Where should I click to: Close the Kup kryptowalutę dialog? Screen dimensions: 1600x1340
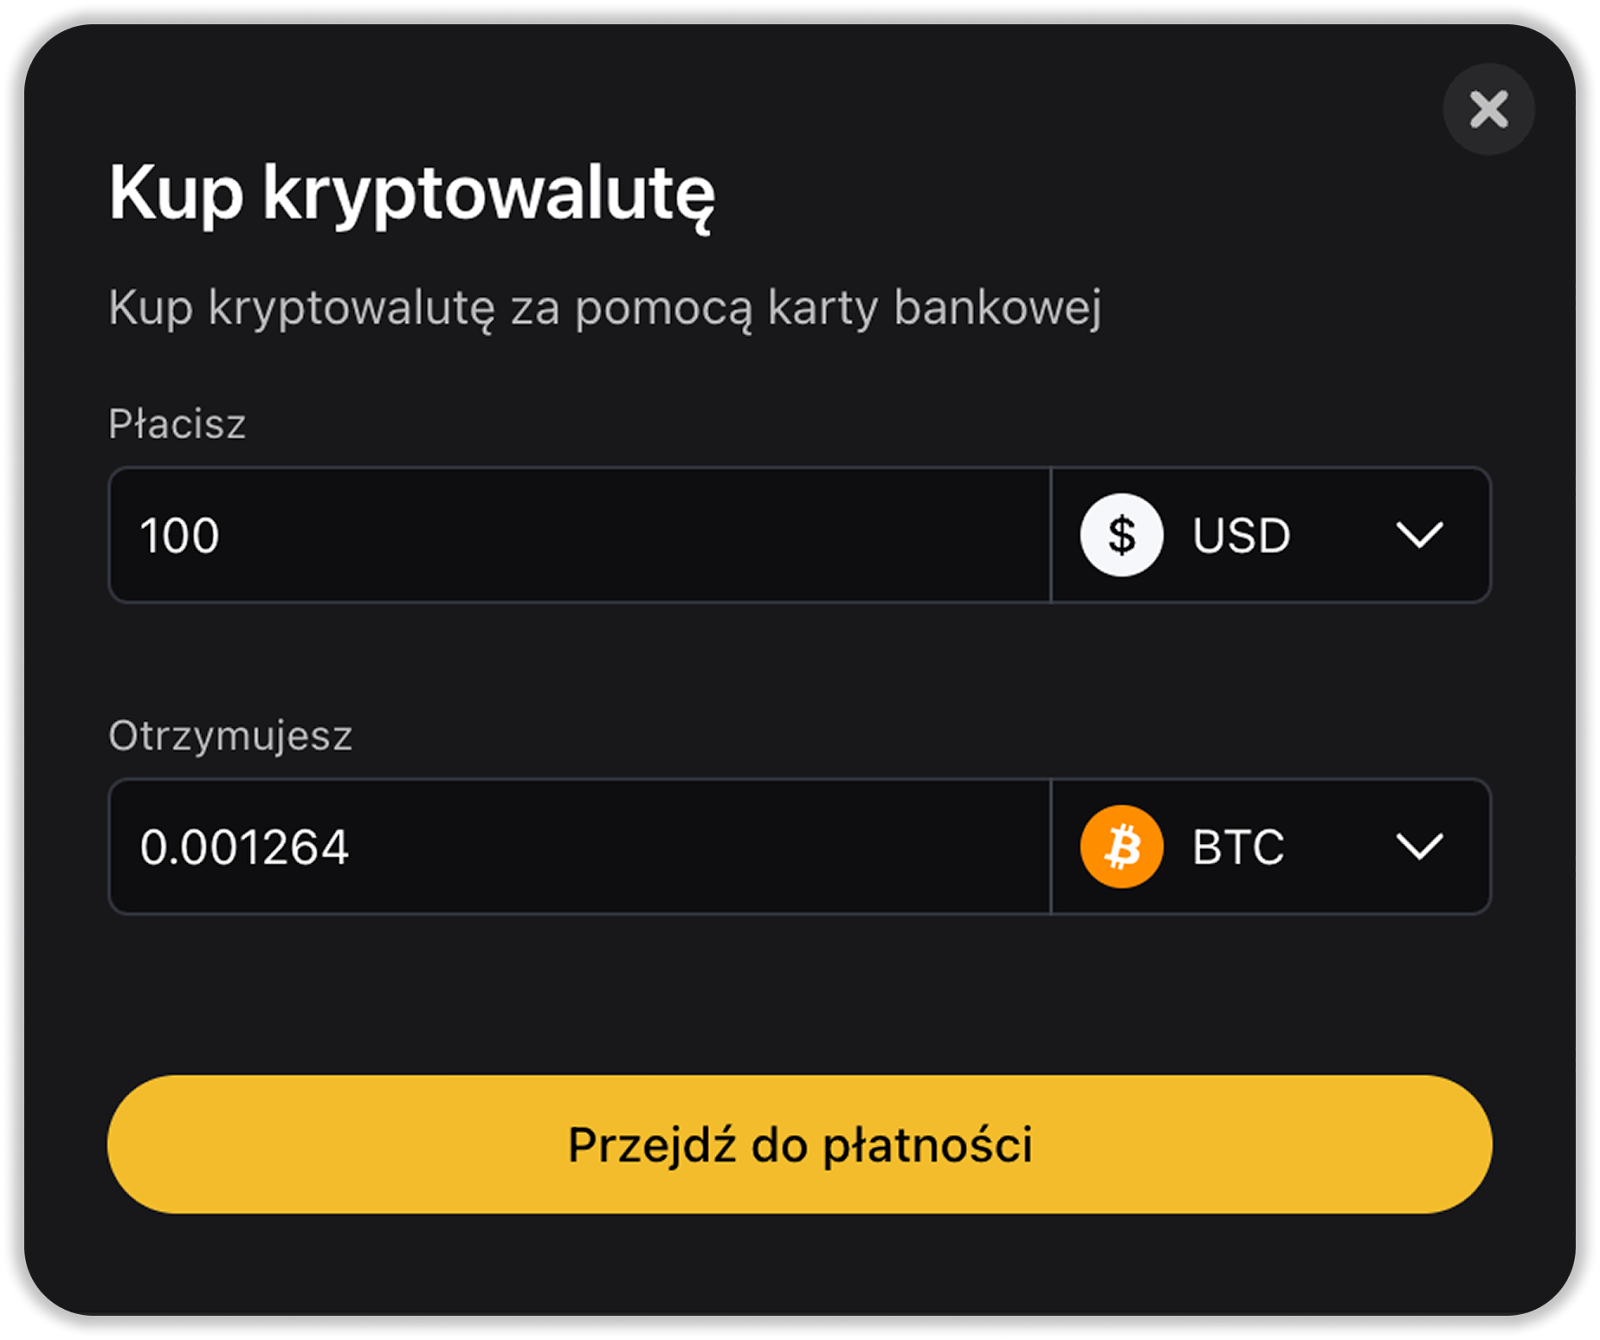click(1488, 109)
